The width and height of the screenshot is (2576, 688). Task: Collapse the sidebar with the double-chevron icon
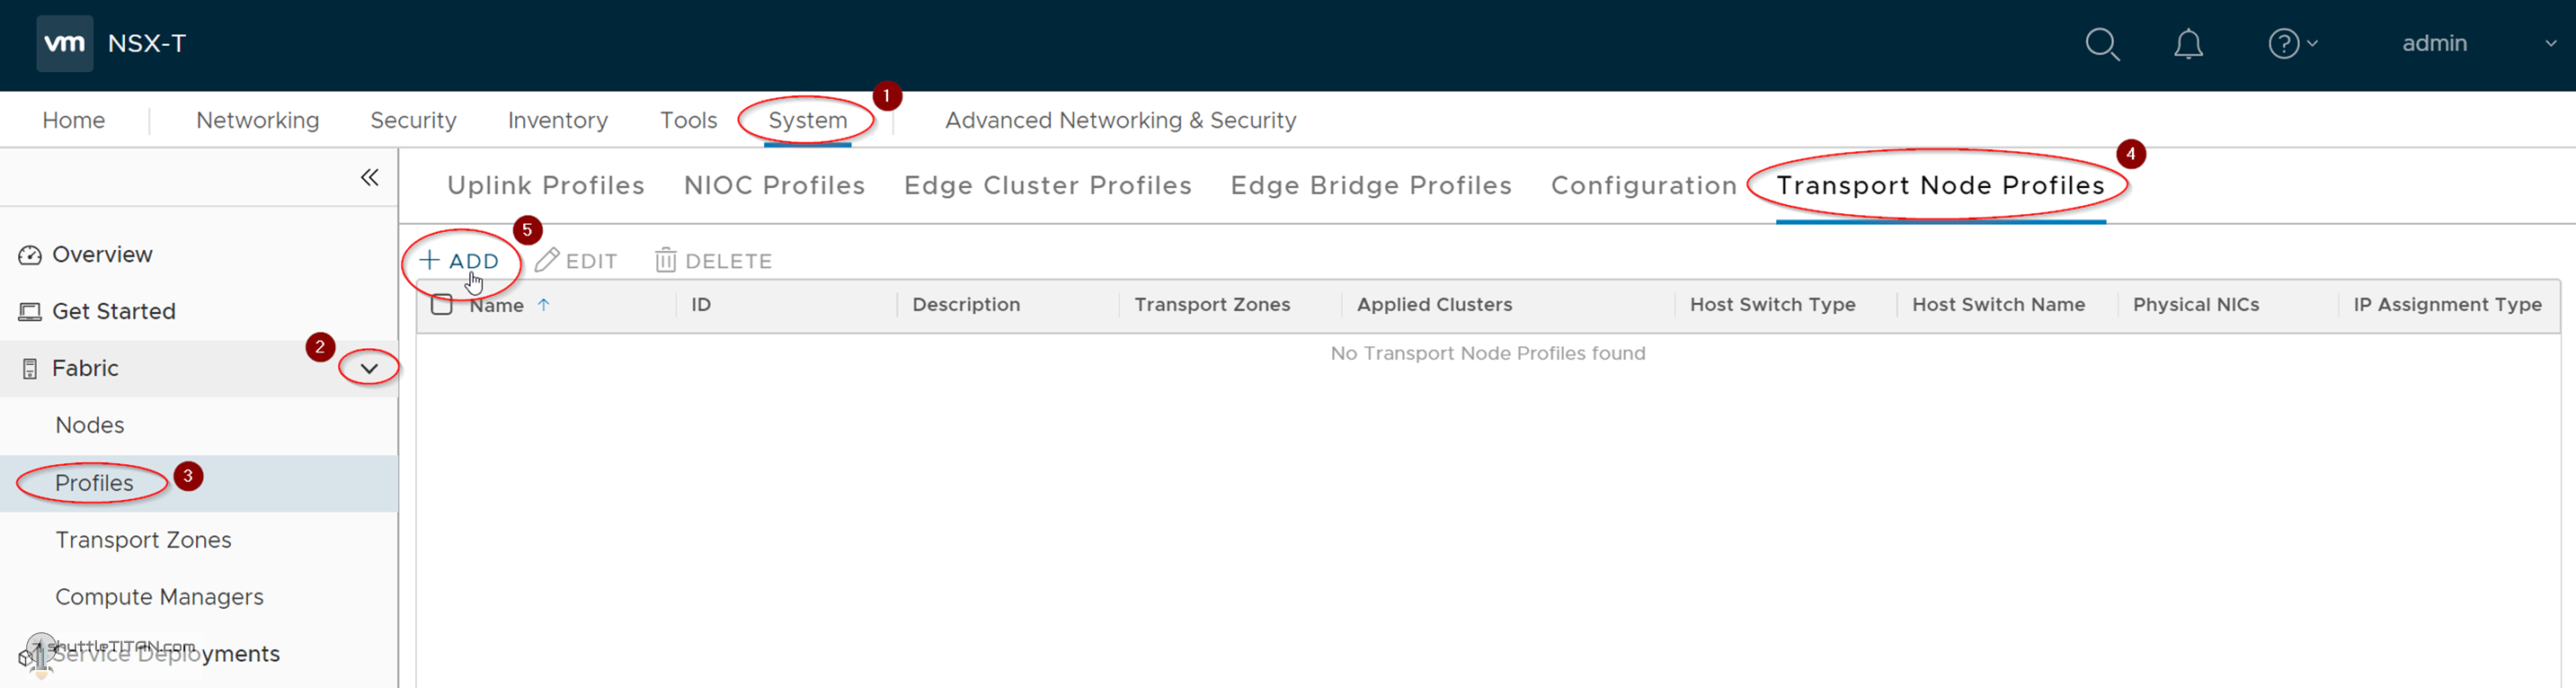pos(370,177)
